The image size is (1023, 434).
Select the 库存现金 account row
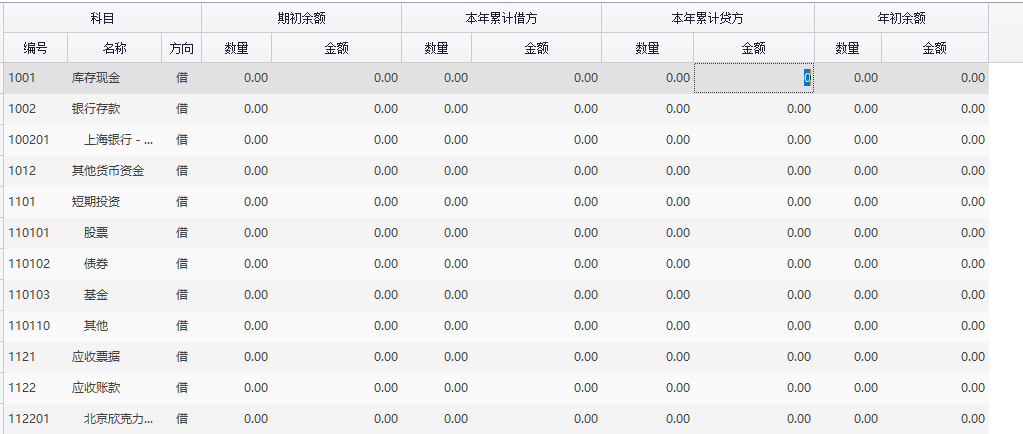(x=96, y=78)
